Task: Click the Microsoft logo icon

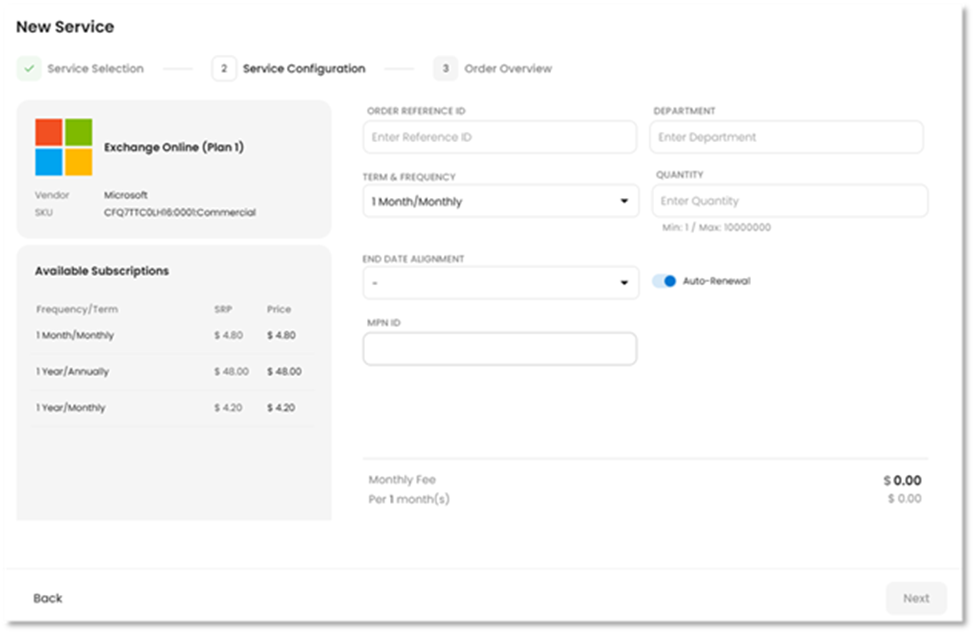Action: point(63,147)
